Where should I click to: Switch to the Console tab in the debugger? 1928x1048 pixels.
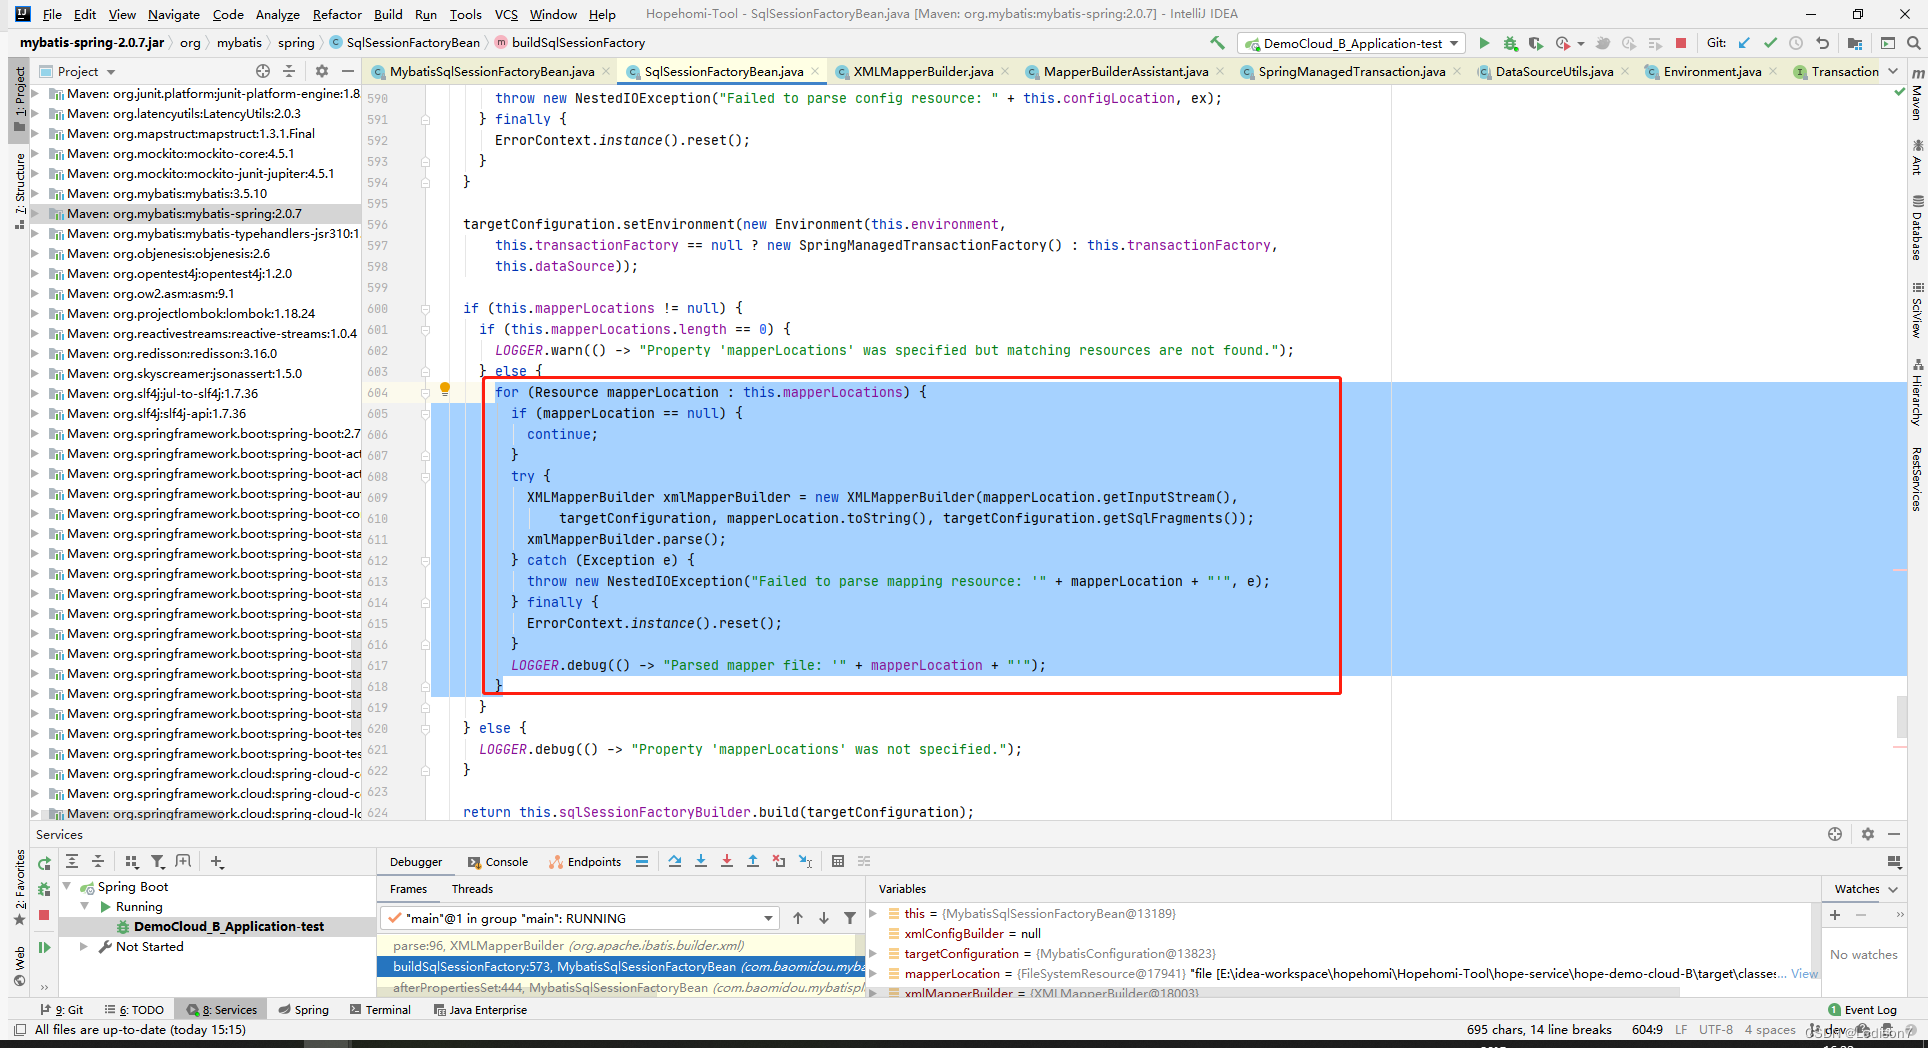click(x=498, y=861)
